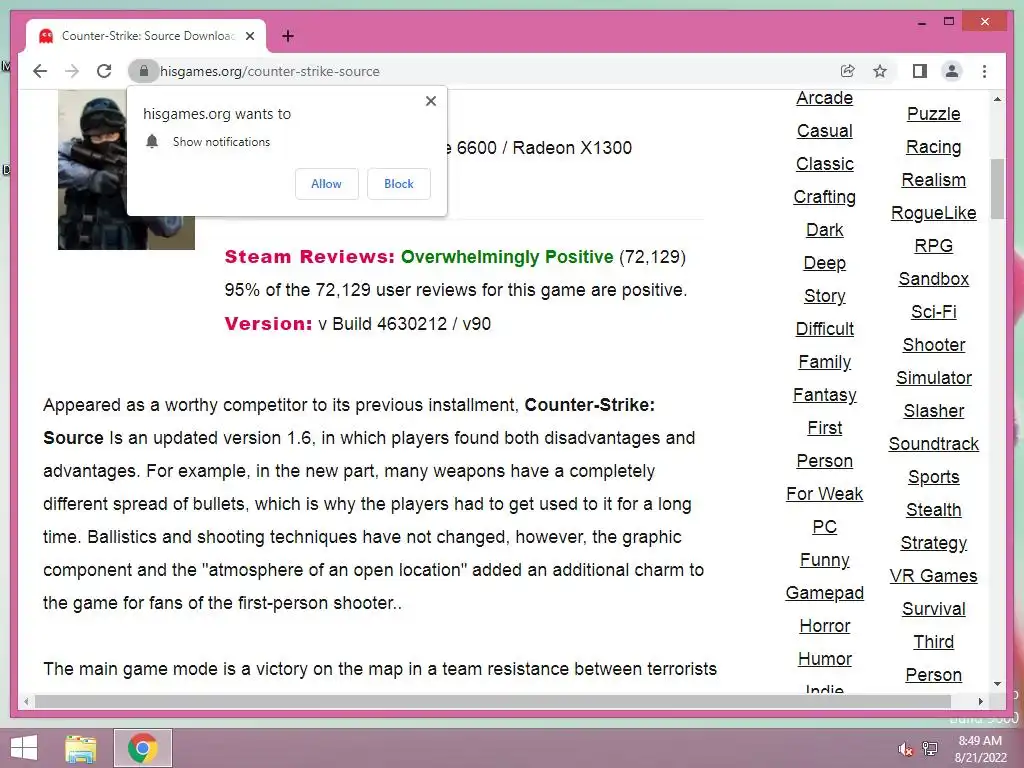Dismiss the notification permission popup

(430, 101)
